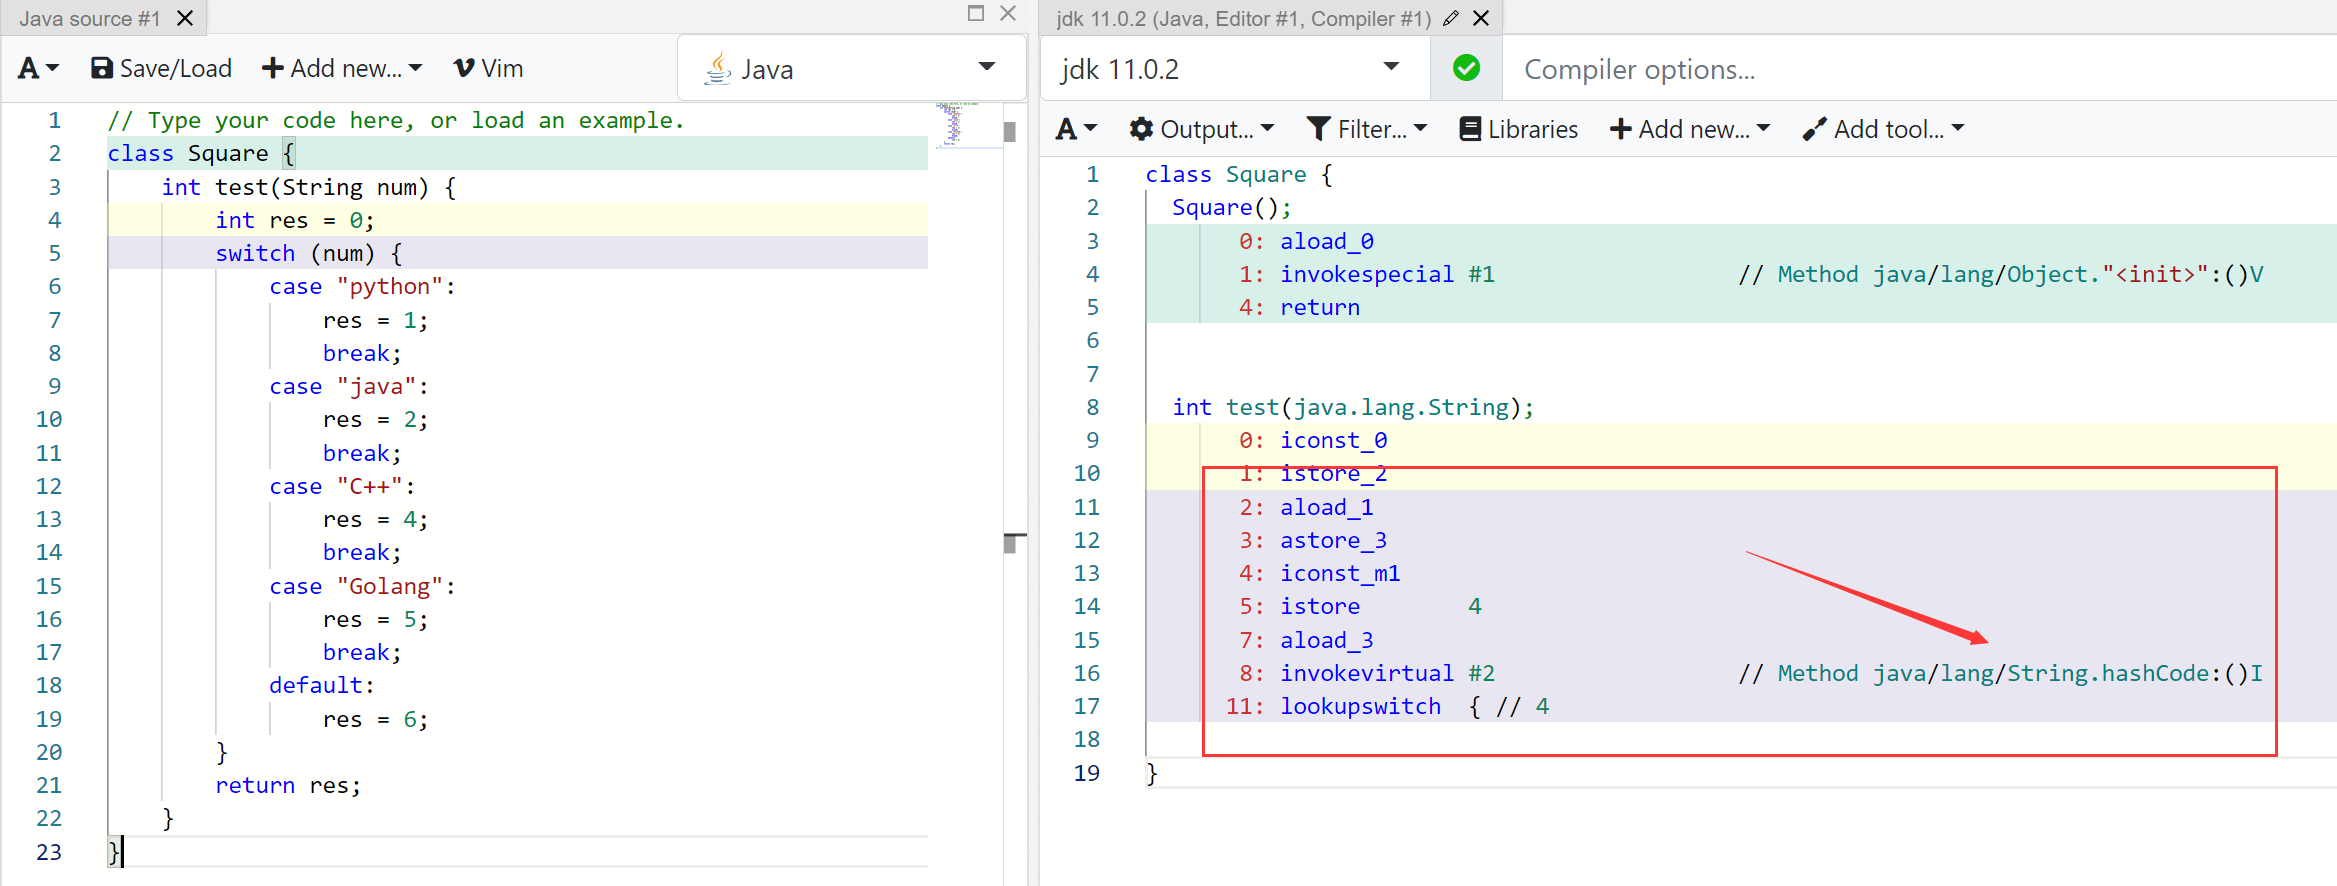Close the source editor pane
Screen dimensions: 2337x886
(1008, 13)
